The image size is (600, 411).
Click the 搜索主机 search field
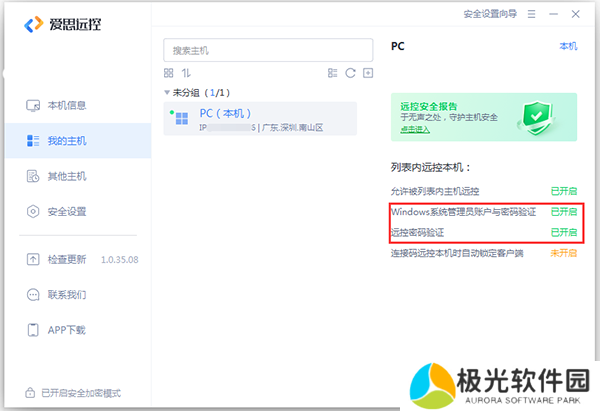pyautogui.click(x=268, y=50)
